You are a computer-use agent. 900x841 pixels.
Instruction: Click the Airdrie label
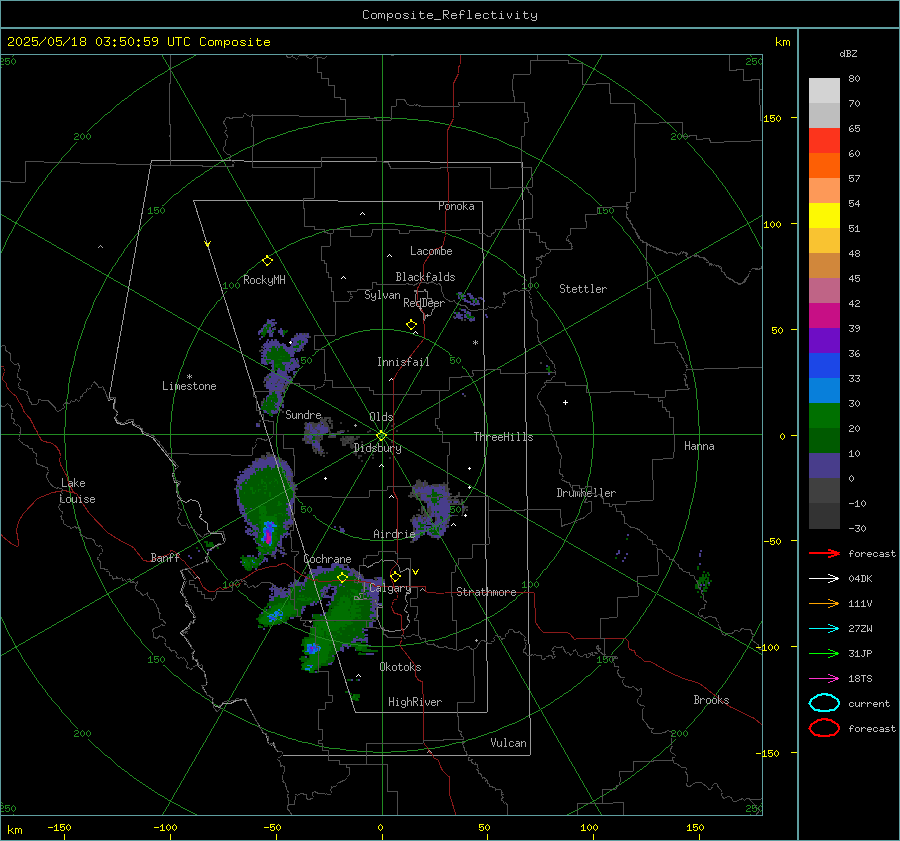(394, 534)
